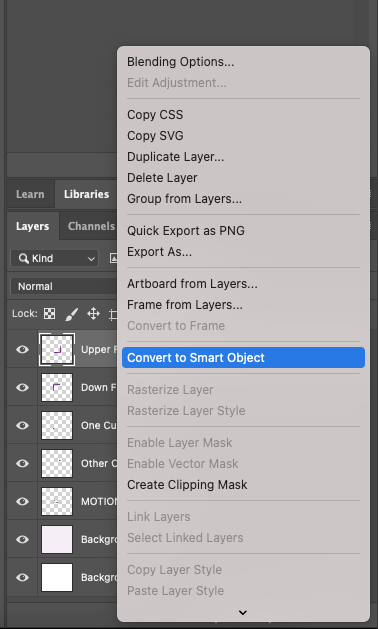The height and width of the screenshot is (629, 378).
Task: Hide the Upper F layer via eye icon
Action: point(22,349)
